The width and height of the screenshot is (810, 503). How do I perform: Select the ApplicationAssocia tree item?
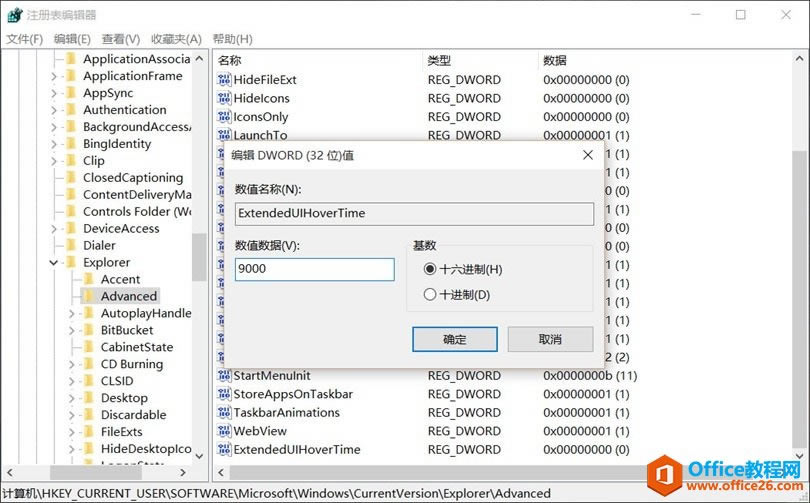coord(137,59)
